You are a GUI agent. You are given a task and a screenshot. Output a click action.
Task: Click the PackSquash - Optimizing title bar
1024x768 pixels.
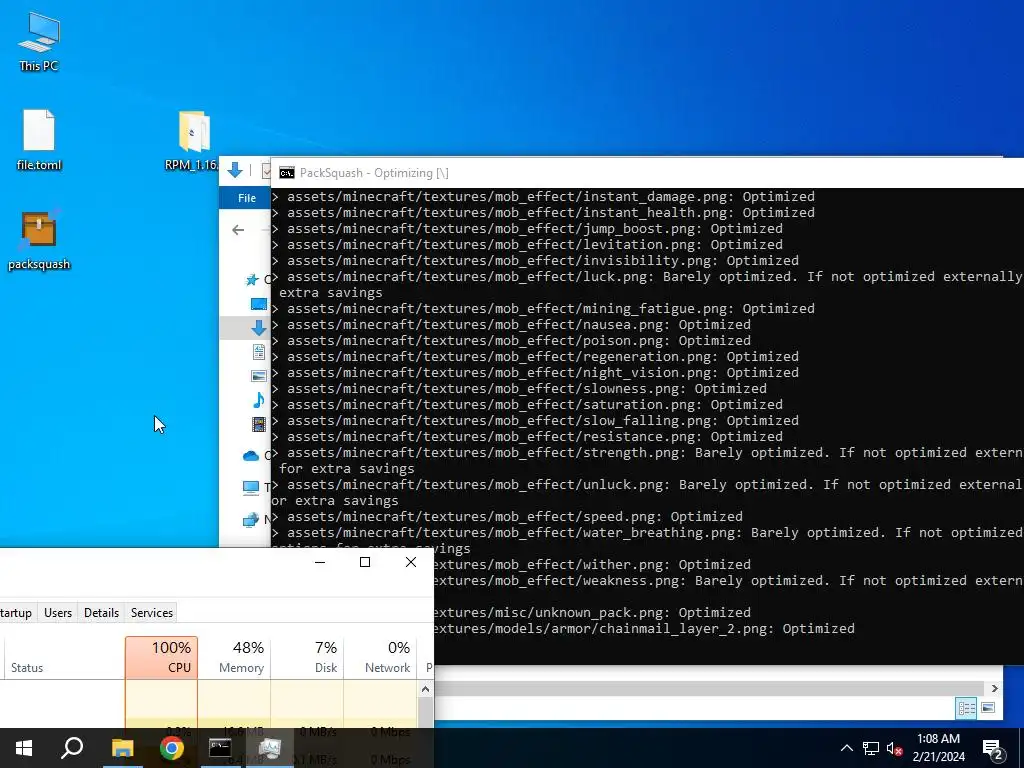coord(647,173)
